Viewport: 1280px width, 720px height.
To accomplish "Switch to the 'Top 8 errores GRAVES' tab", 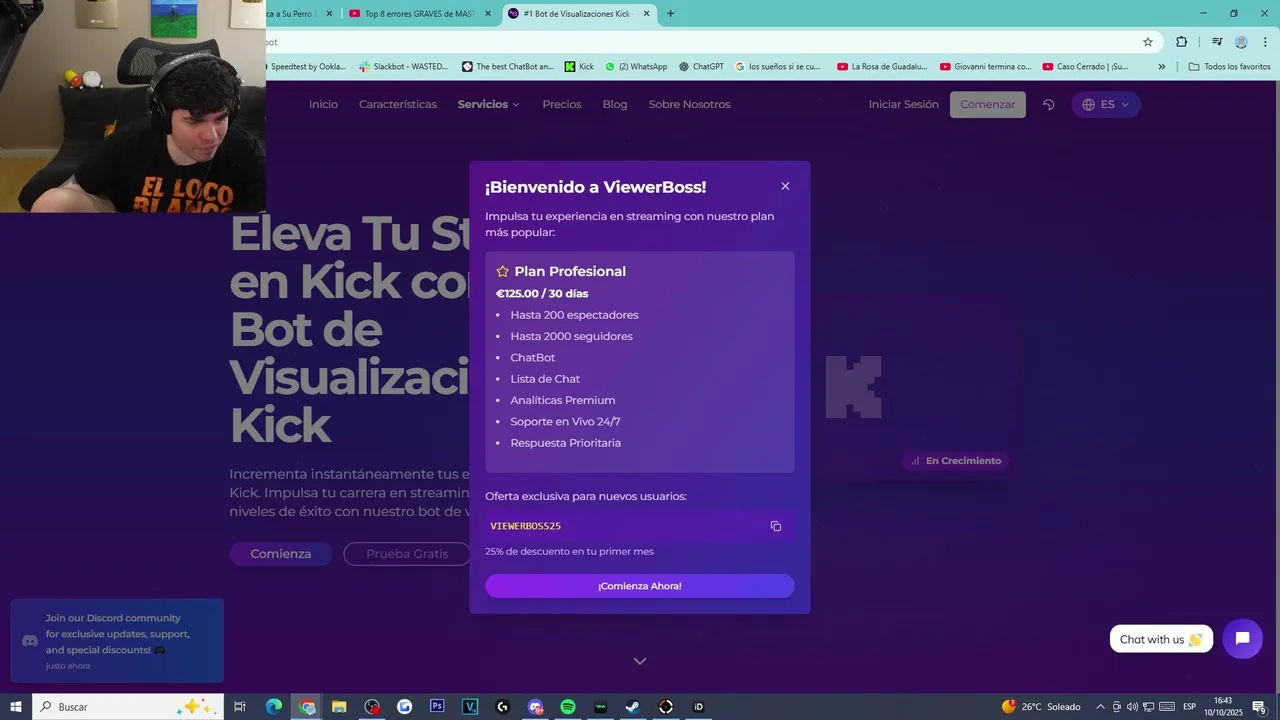I will (x=418, y=14).
